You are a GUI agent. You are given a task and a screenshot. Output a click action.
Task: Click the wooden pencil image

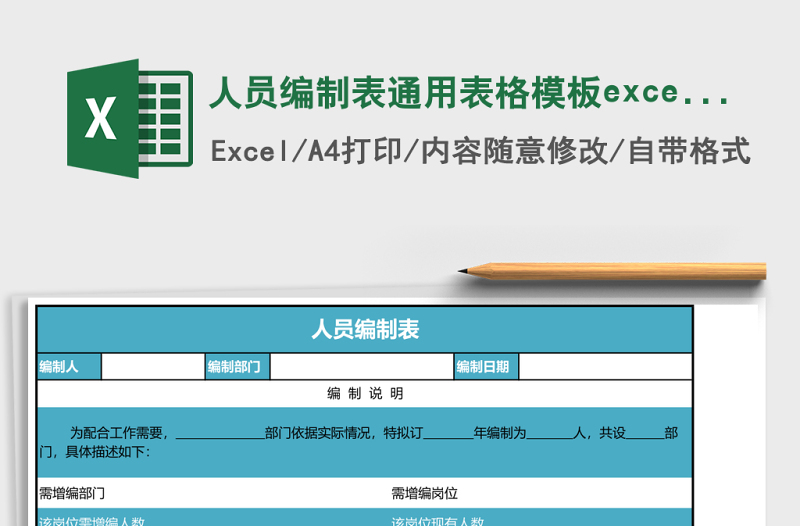click(612, 271)
